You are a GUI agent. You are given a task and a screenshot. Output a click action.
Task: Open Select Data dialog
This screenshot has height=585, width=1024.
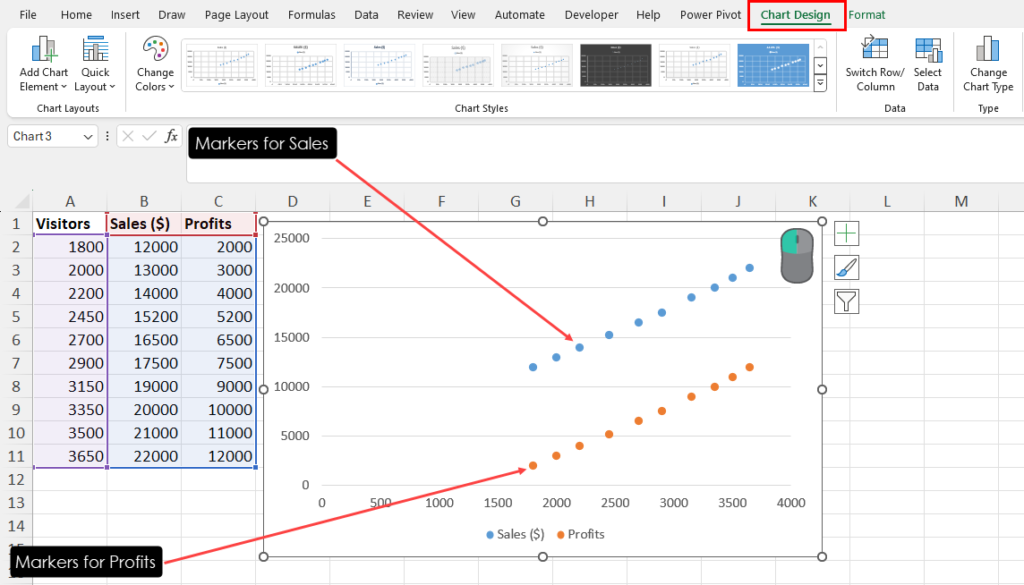point(927,65)
